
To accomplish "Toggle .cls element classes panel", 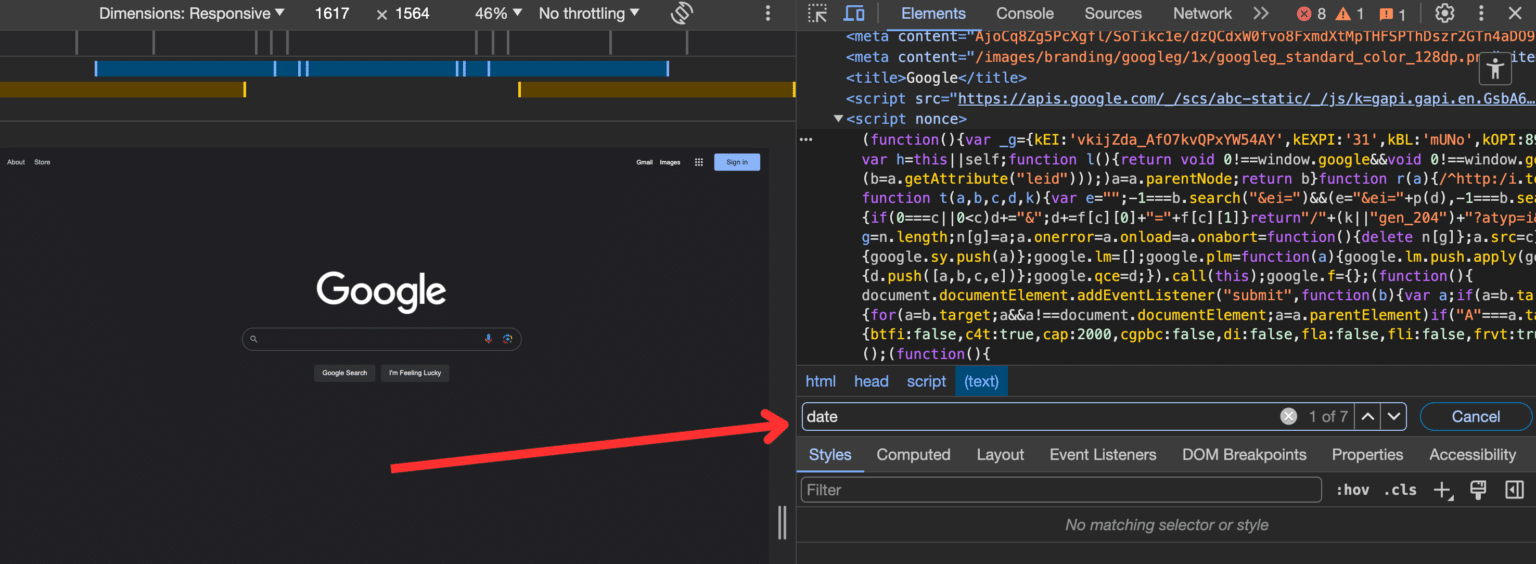I will coord(1400,490).
